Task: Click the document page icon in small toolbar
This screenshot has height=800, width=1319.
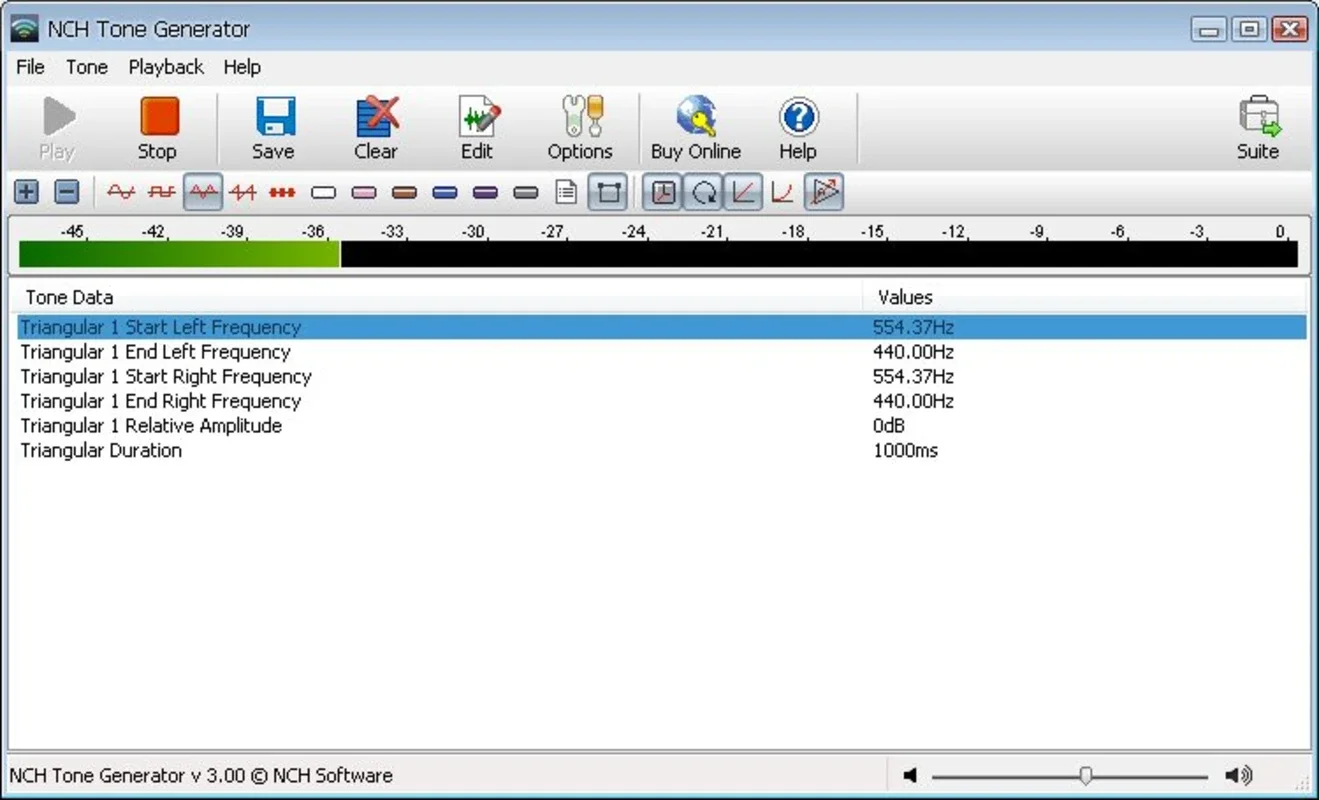Action: (x=566, y=192)
